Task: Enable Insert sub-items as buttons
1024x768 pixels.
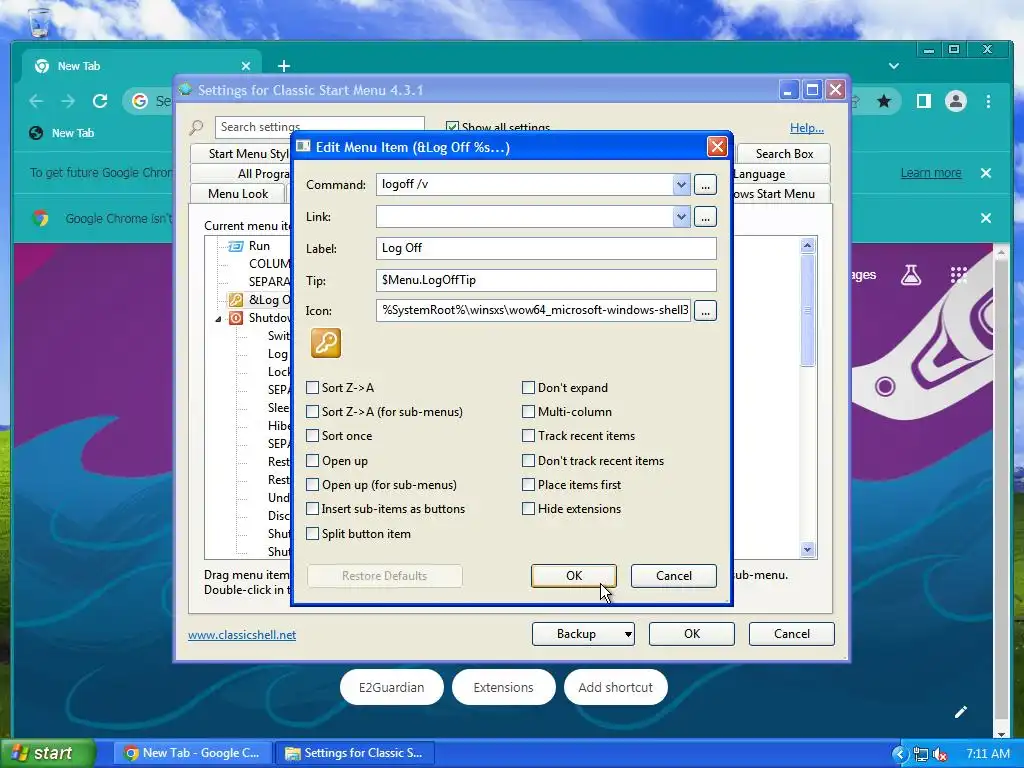Action: pyautogui.click(x=312, y=509)
